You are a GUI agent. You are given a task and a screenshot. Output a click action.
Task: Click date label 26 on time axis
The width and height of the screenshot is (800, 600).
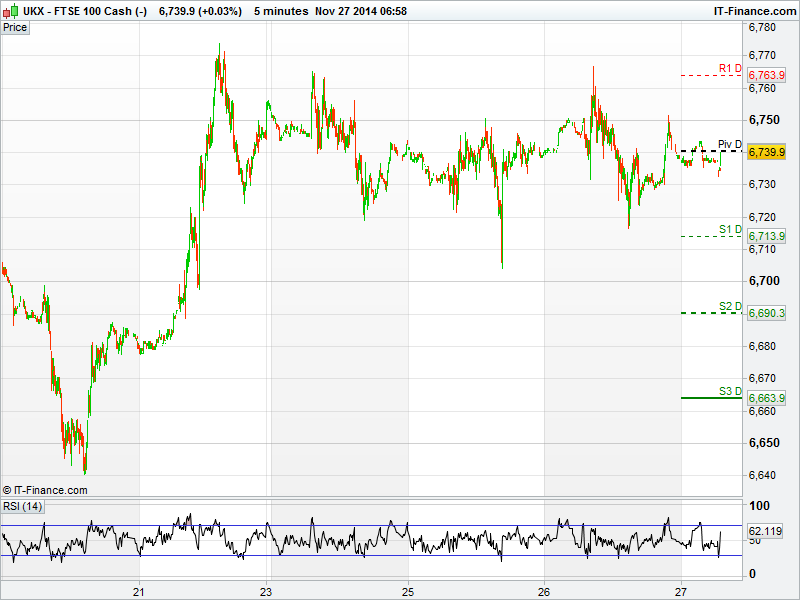545,591
